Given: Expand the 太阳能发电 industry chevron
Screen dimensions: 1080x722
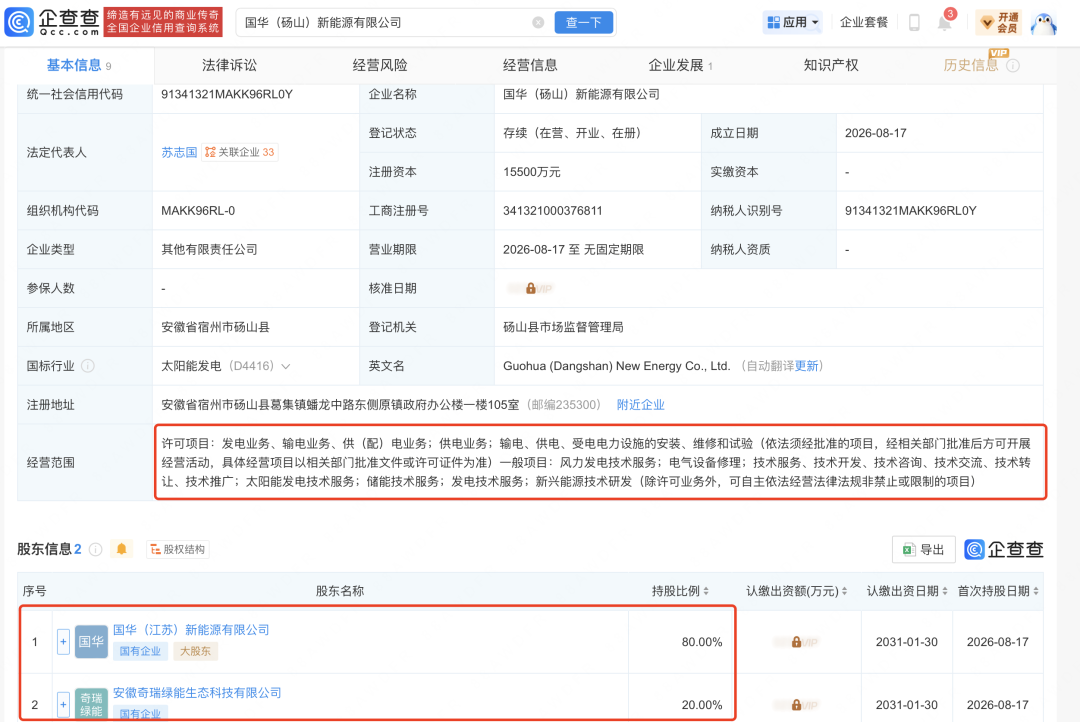Looking at the screenshot, I should click(x=286, y=367).
